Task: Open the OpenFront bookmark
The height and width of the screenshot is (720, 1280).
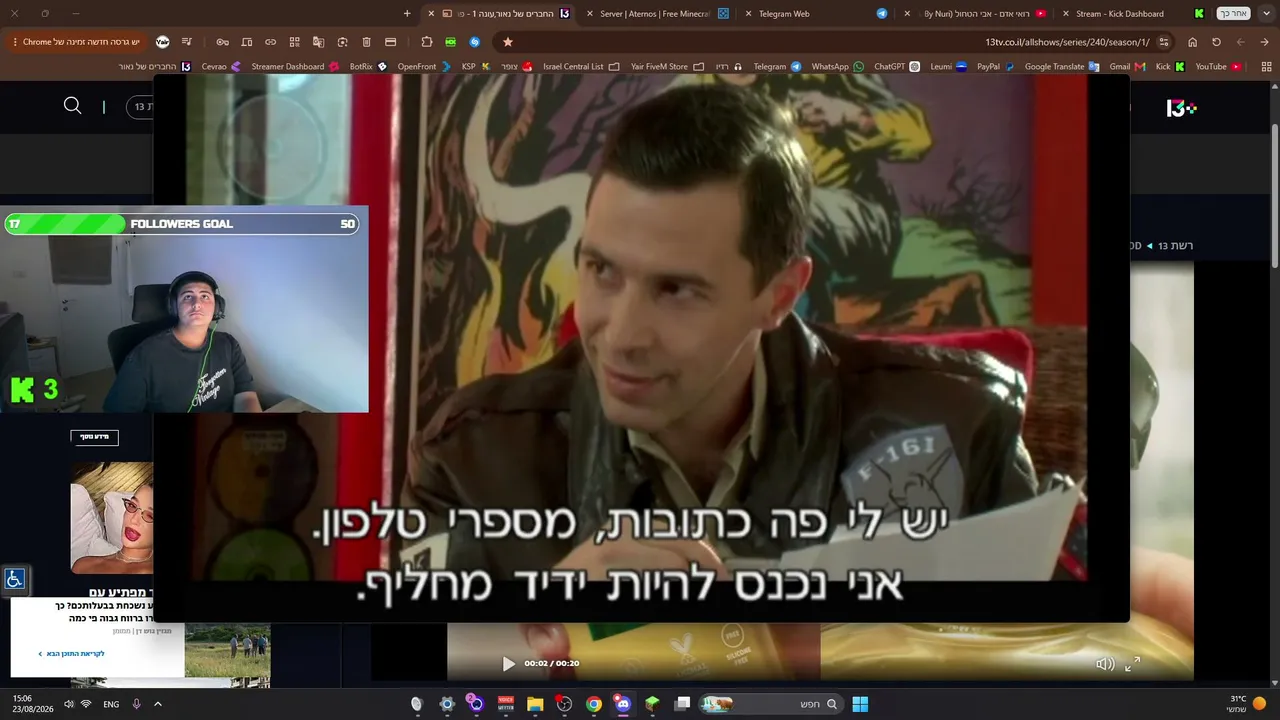Action: click(424, 67)
